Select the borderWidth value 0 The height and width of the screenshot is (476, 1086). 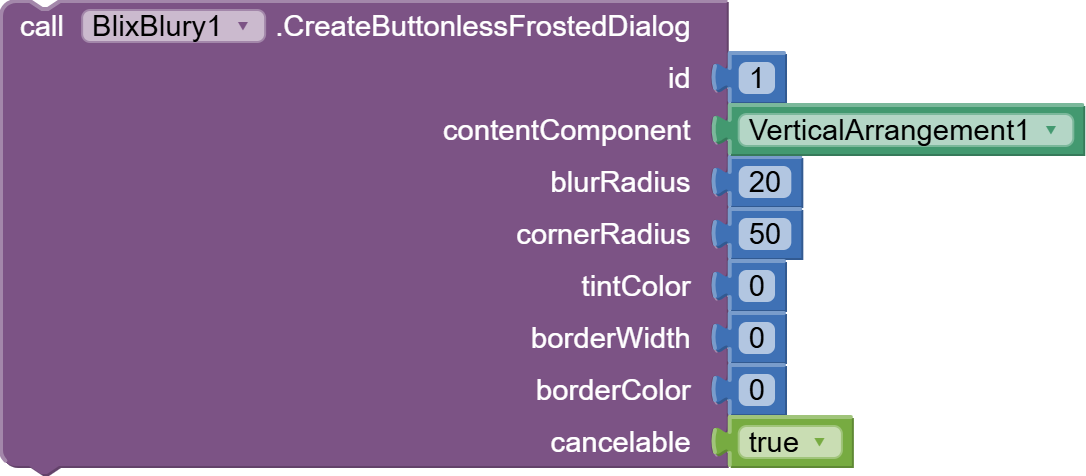coord(756,338)
